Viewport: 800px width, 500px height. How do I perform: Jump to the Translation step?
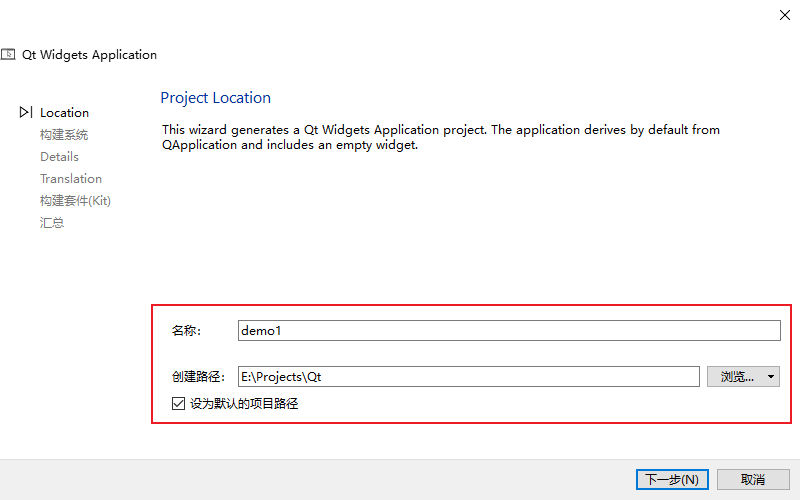71,179
